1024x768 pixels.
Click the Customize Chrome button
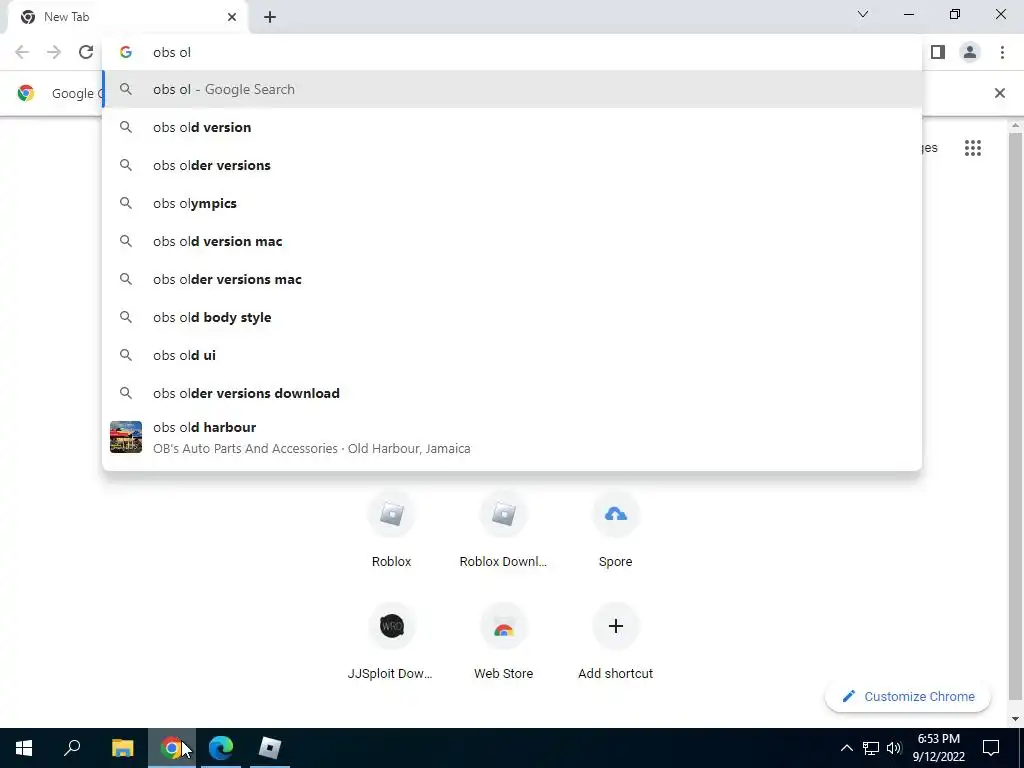tap(908, 696)
